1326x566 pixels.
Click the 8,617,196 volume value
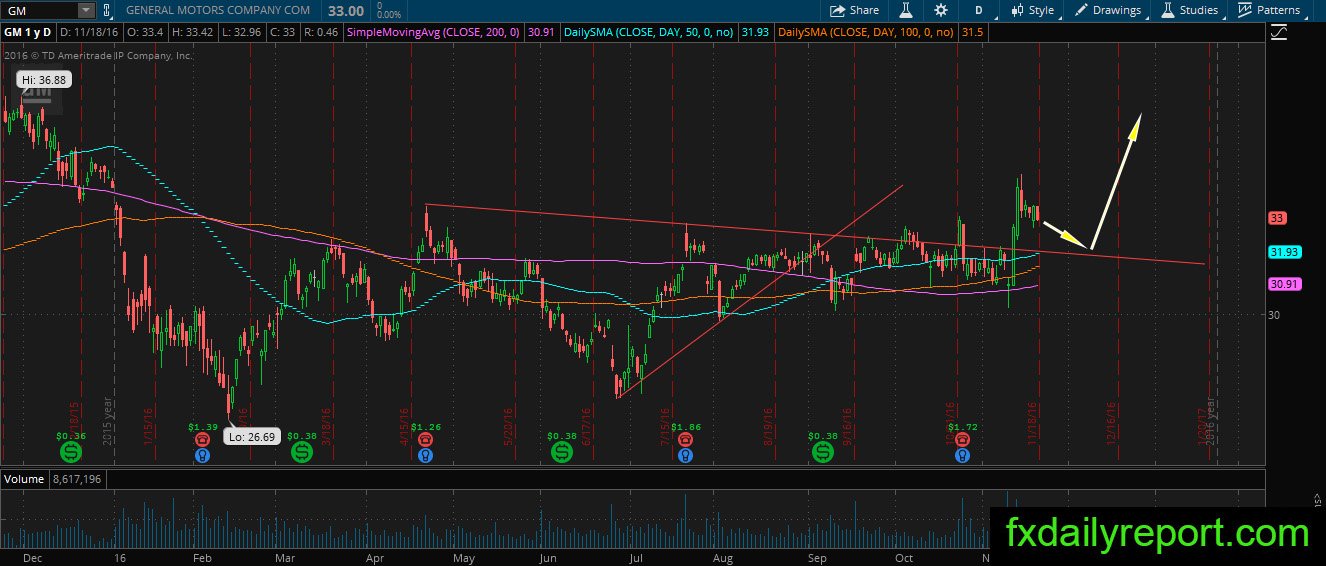click(x=75, y=480)
